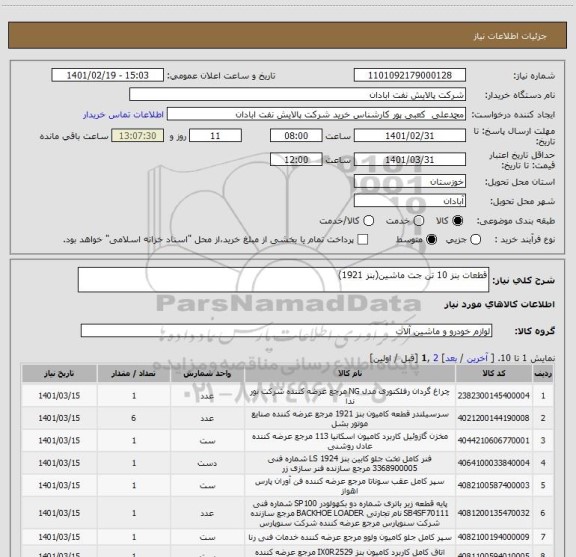Click the BACKHOE LOADER product name cell
Screen dimensions: 576x557
pyautogui.click(x=350, y=513)
